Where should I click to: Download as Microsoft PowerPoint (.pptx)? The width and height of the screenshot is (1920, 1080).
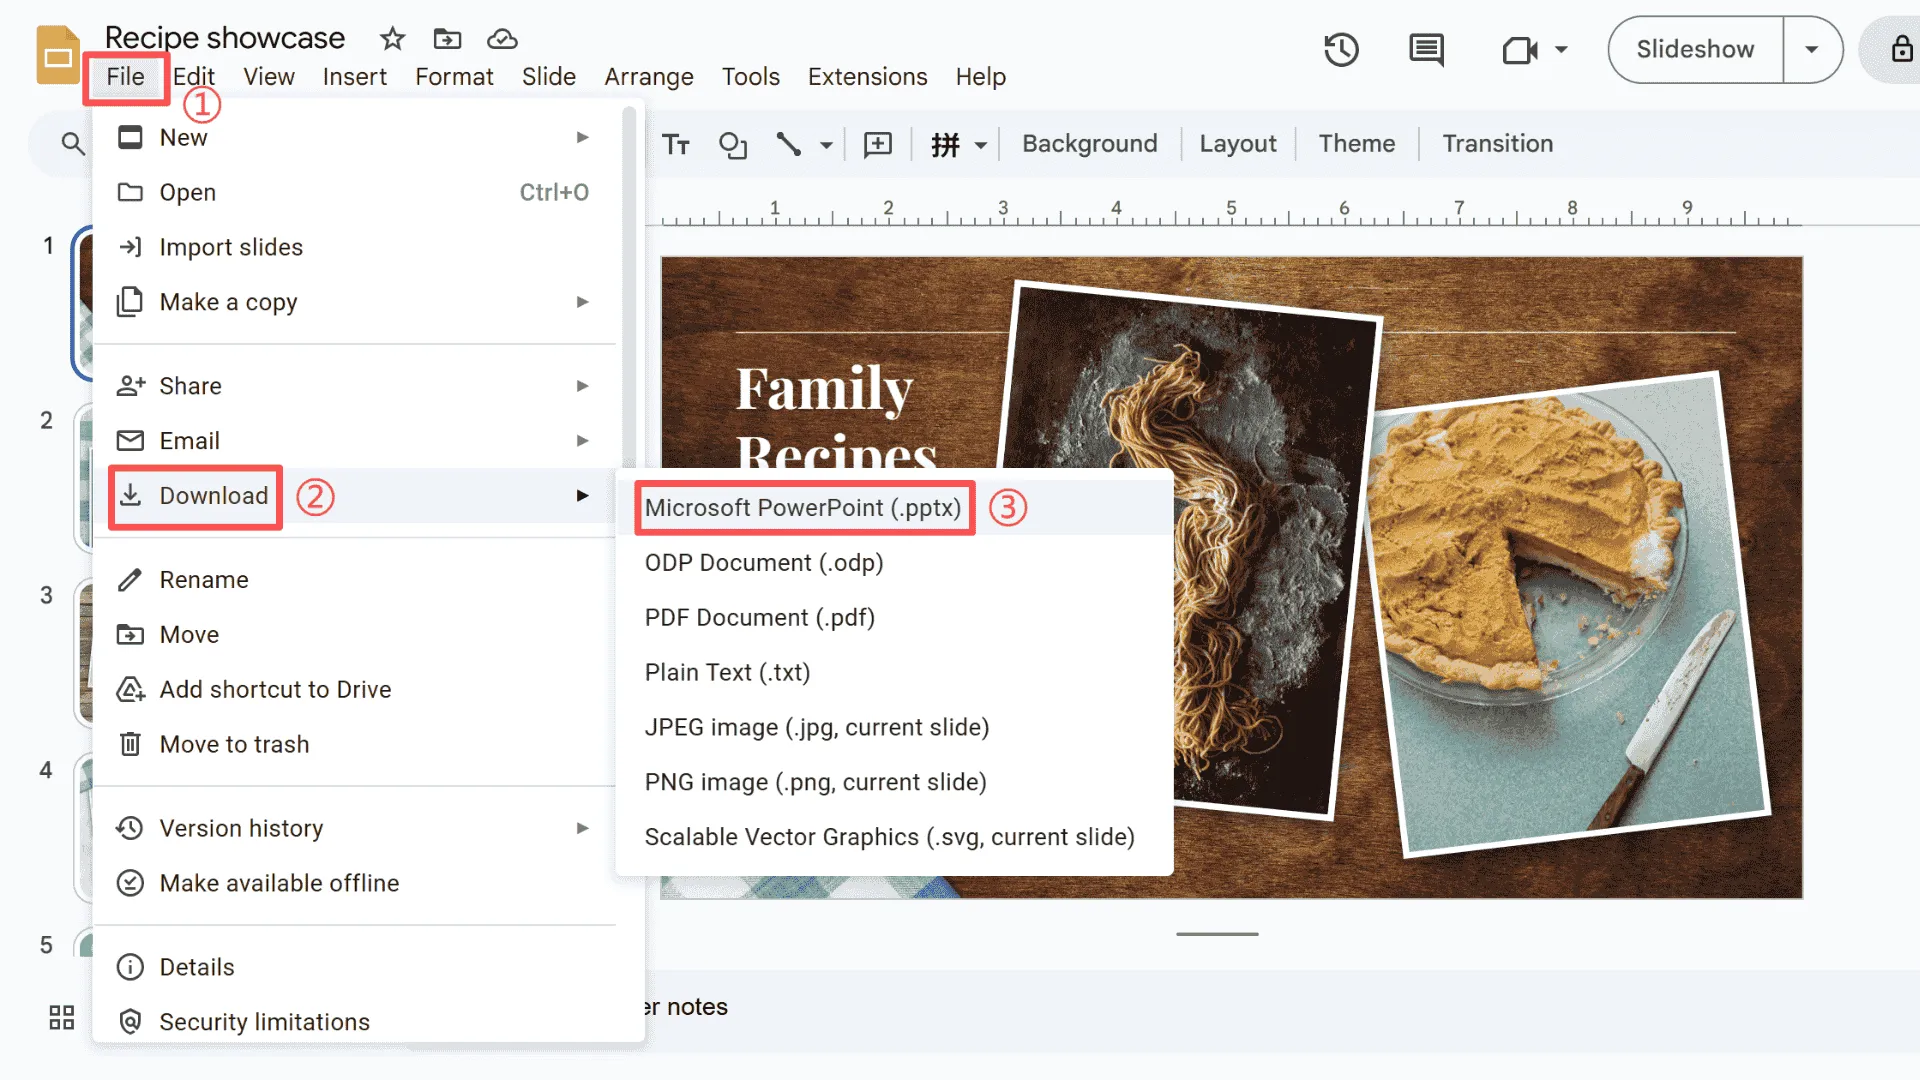tap(894, 508)
